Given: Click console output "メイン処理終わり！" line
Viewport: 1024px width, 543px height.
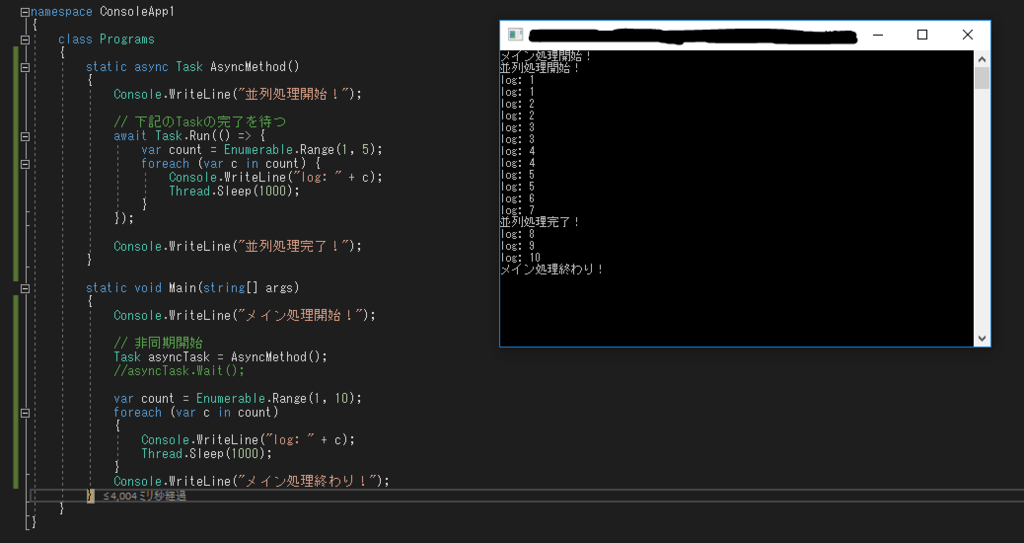Looking at the screenshot, I should [x=552, y=269].
